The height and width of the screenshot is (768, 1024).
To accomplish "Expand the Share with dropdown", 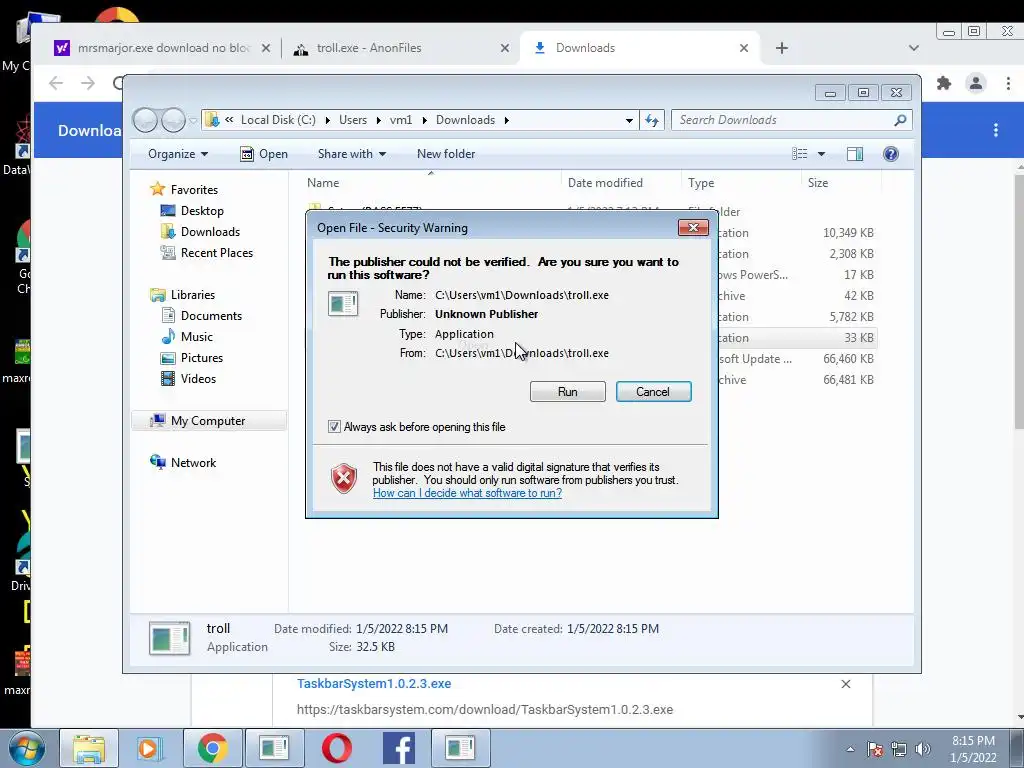I will tap(351, 154).
